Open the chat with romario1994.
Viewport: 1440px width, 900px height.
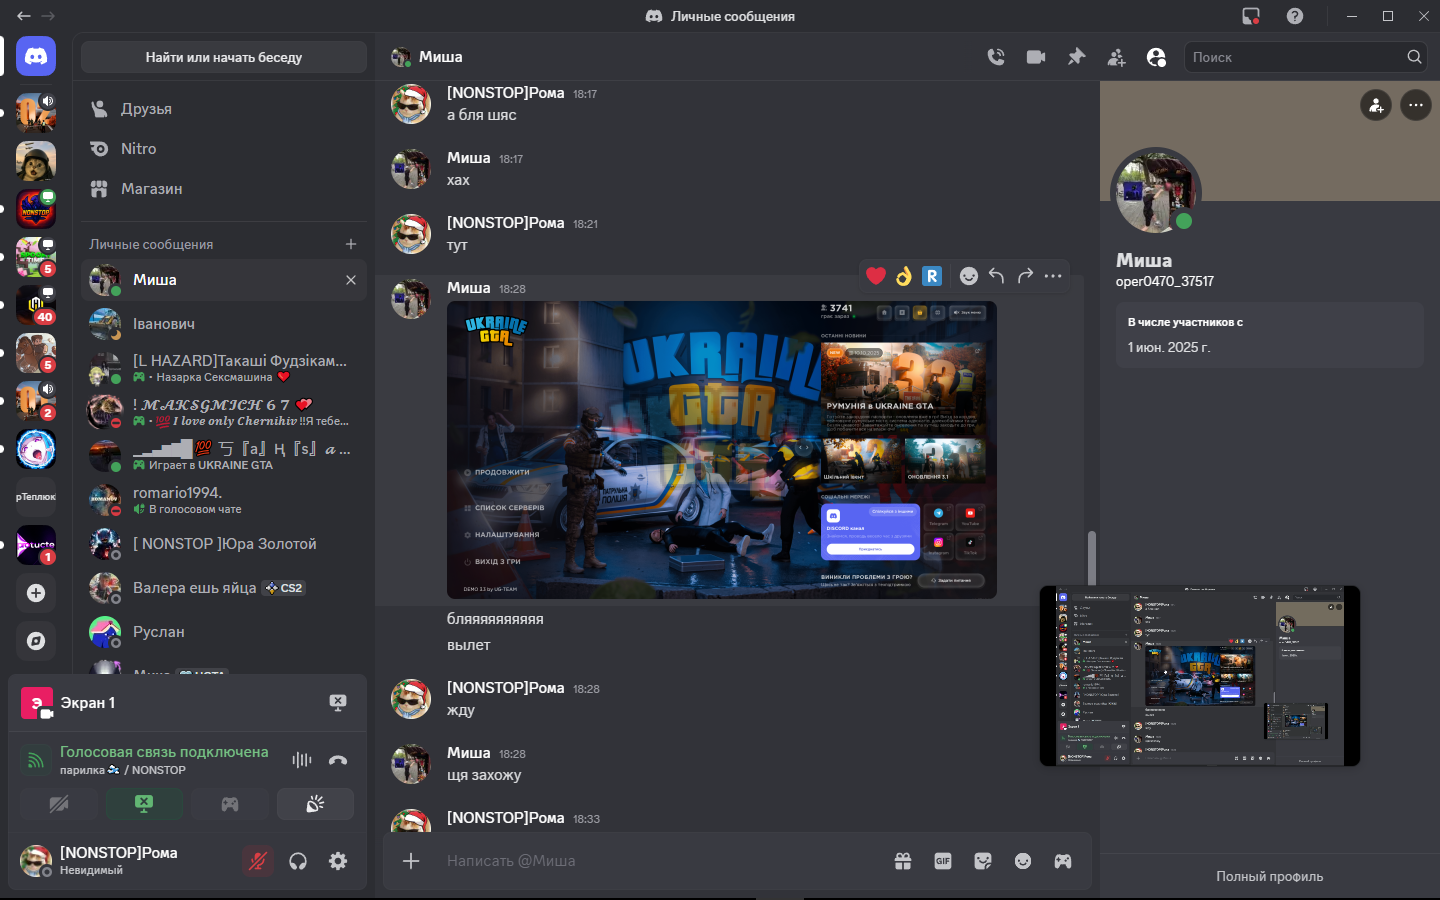pyautogui.click(x=224, y=500)
